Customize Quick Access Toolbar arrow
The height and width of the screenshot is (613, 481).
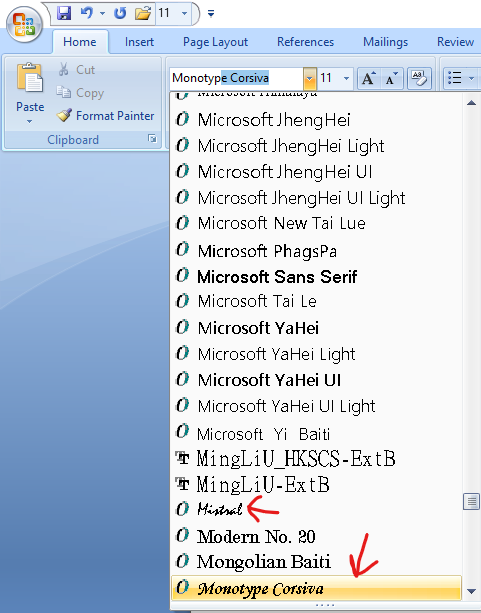(x=211, y=14)
